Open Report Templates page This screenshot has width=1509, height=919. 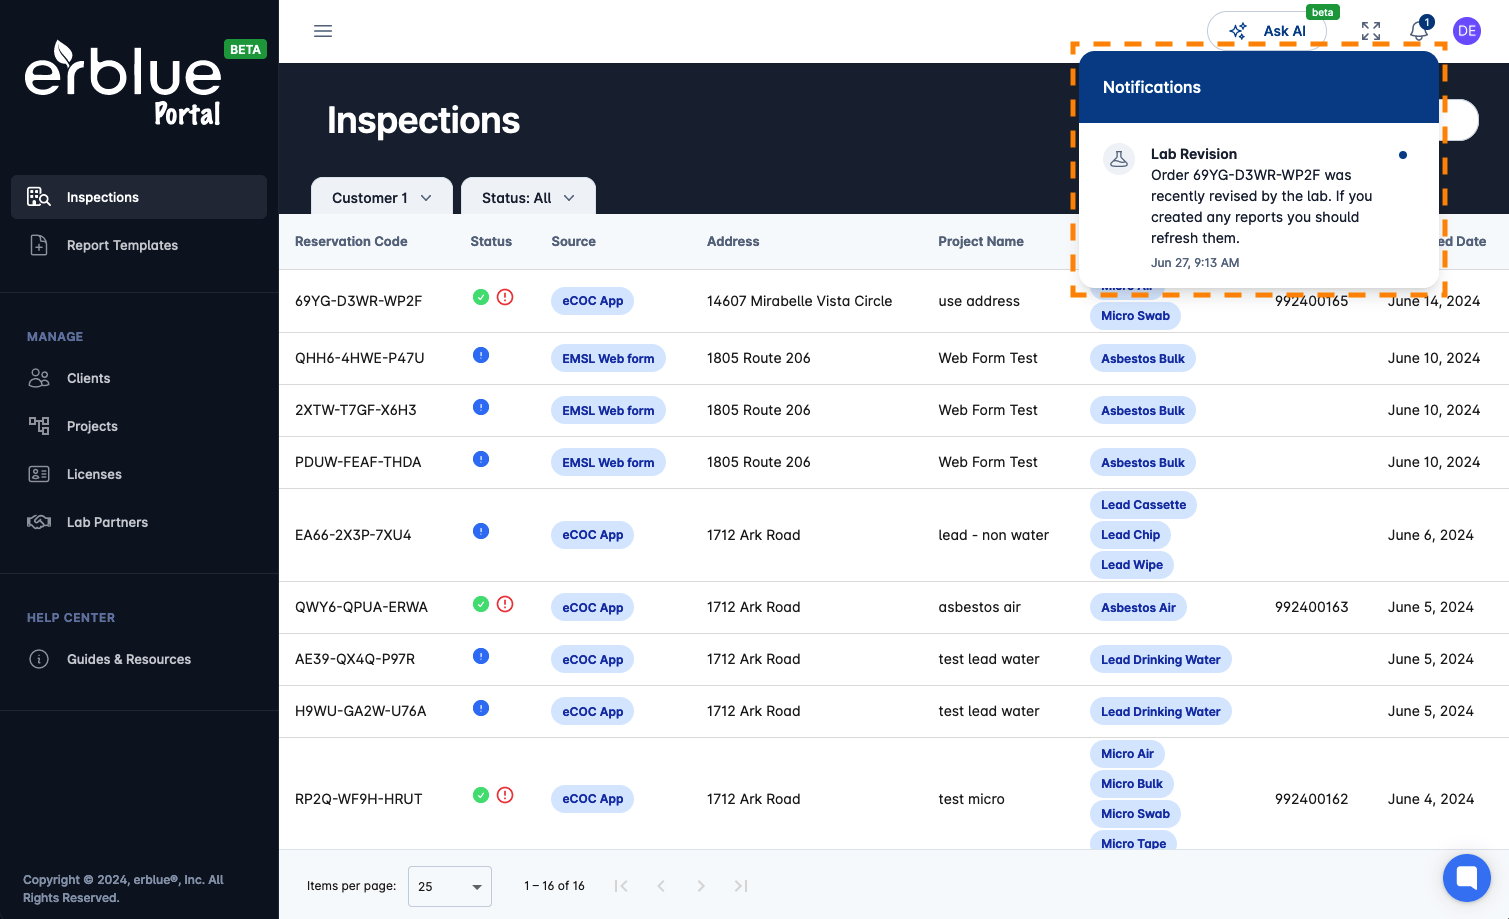(x=139, y=245)
